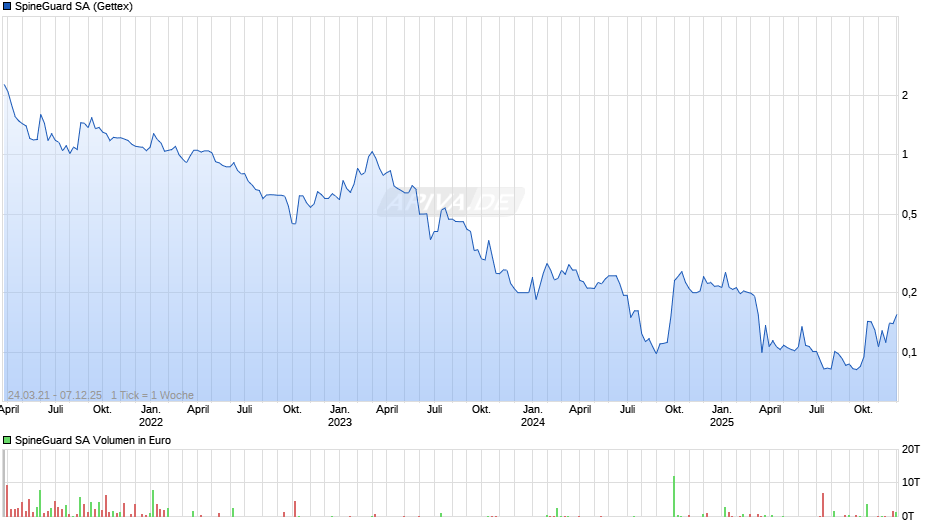Click the '1 Tick = 1 Woche' text
Image resolution: width=940 pixels, height=526 pixels.
click(x=152, y=395)
